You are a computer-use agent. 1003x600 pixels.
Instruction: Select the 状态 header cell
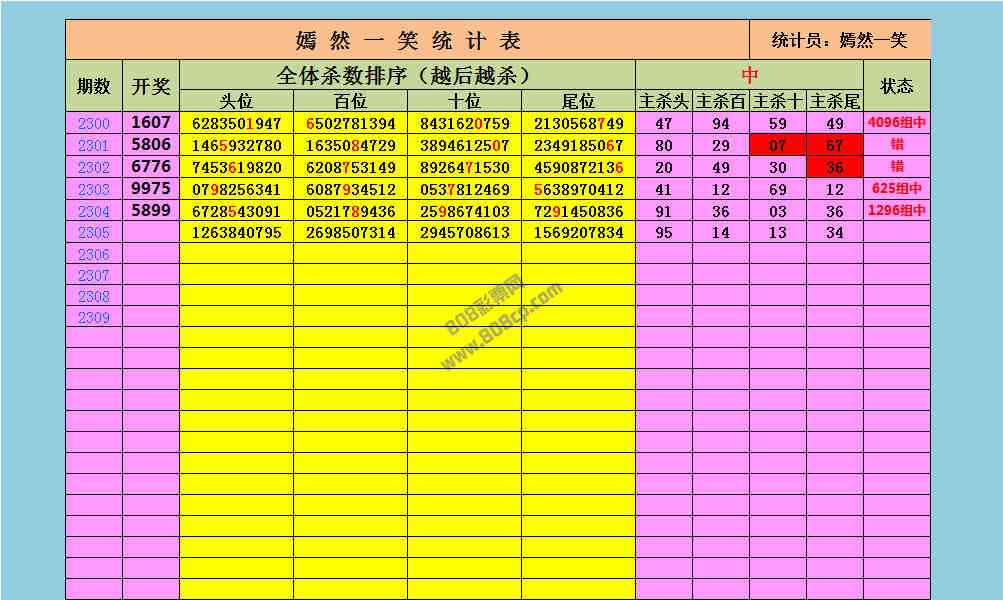click(896, 86)
